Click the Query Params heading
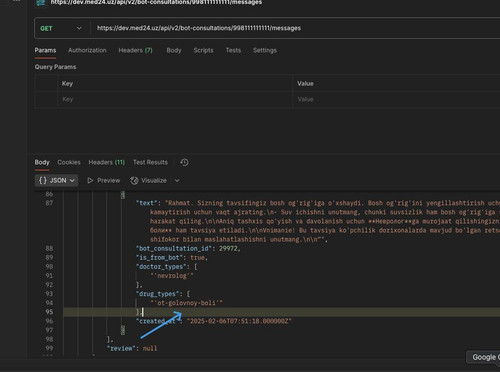 pyautogui.click(x=55, y=67)
